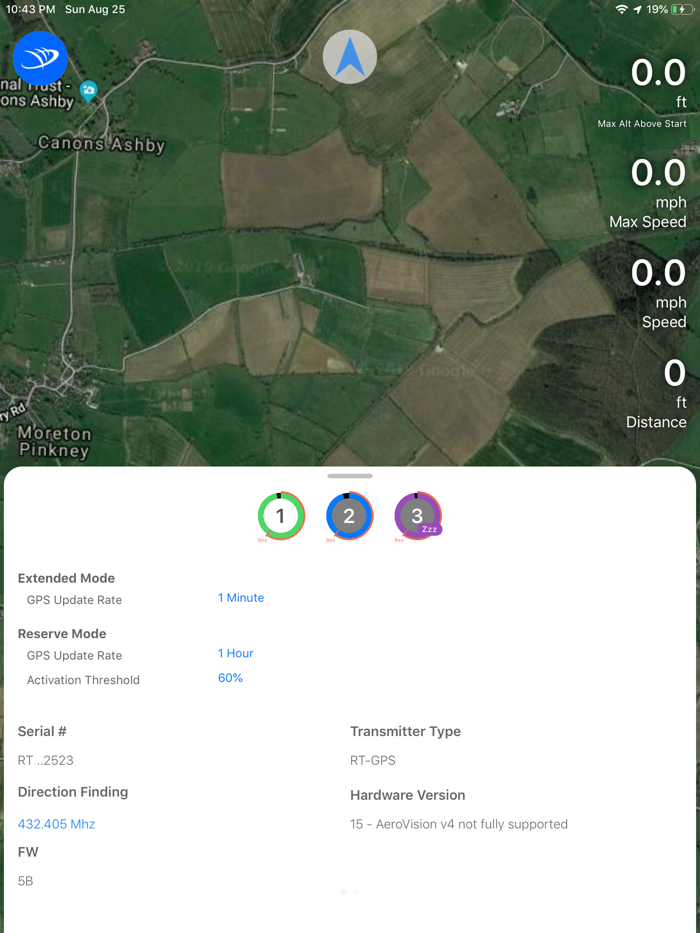This screenshot has height=933, width=700.
Task: Change Reserve Mode rate '1 Hour'
Action: (236, 653)
